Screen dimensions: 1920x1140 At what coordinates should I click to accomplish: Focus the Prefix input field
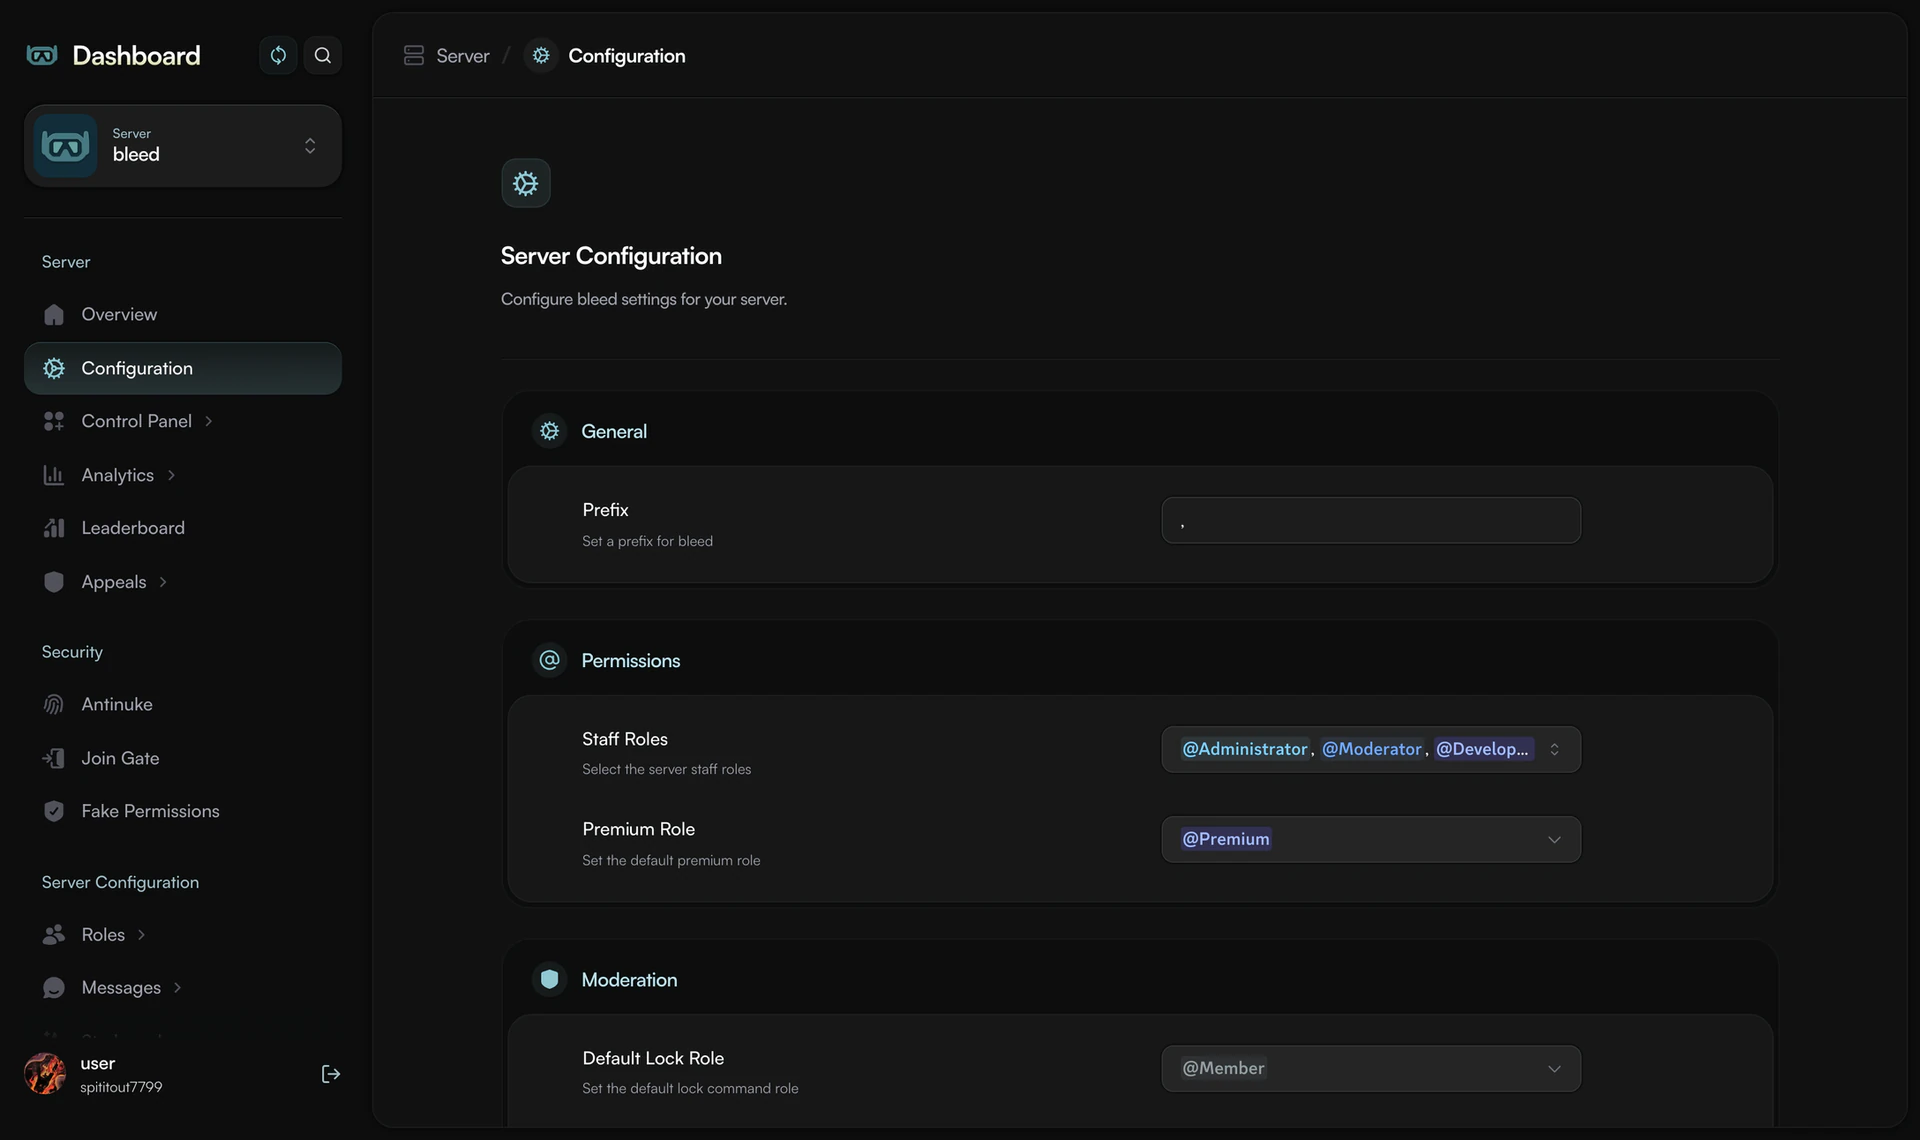1371,521
